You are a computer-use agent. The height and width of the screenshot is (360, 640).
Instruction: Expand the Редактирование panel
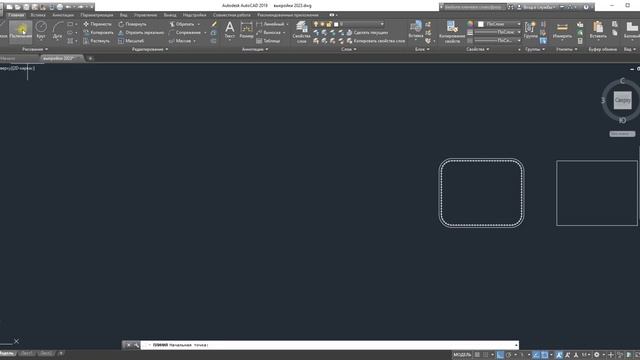(150, 49)
